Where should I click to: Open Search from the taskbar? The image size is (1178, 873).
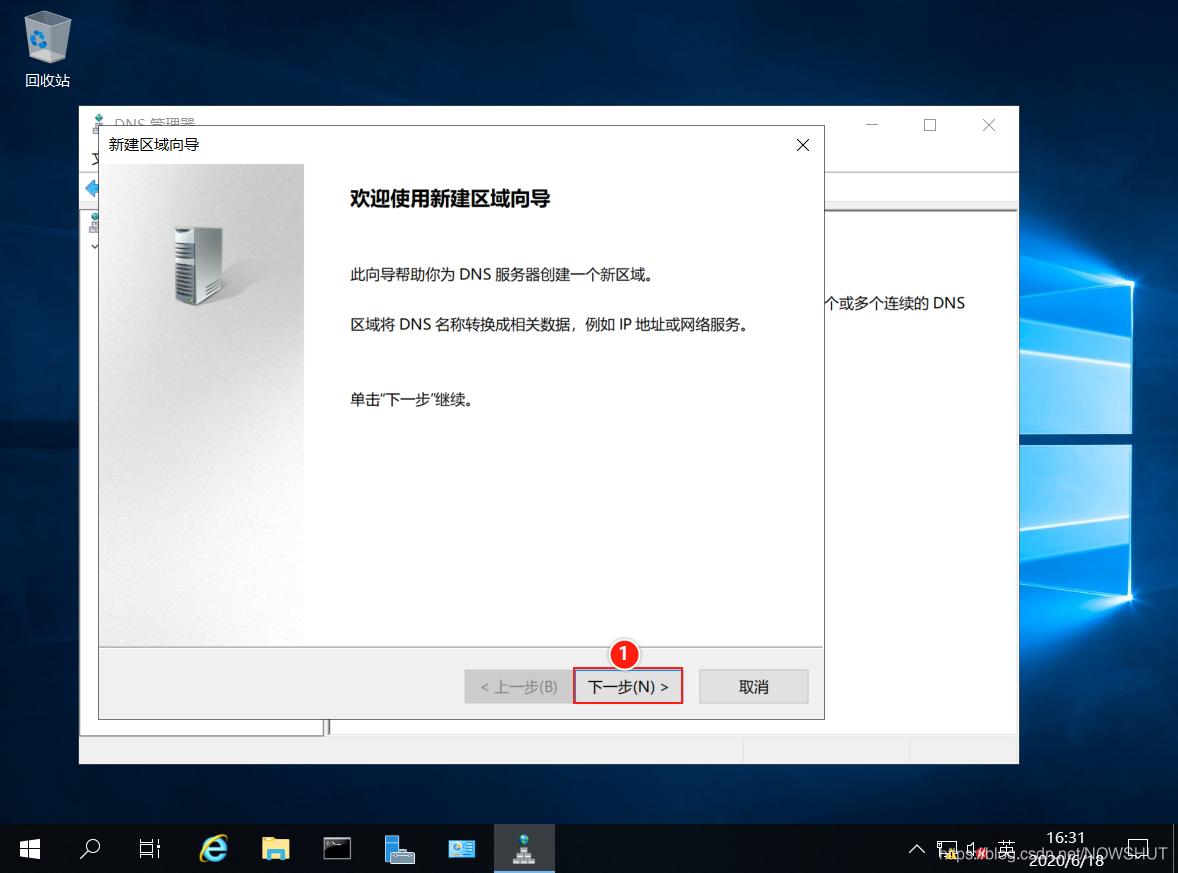point(89,848)
